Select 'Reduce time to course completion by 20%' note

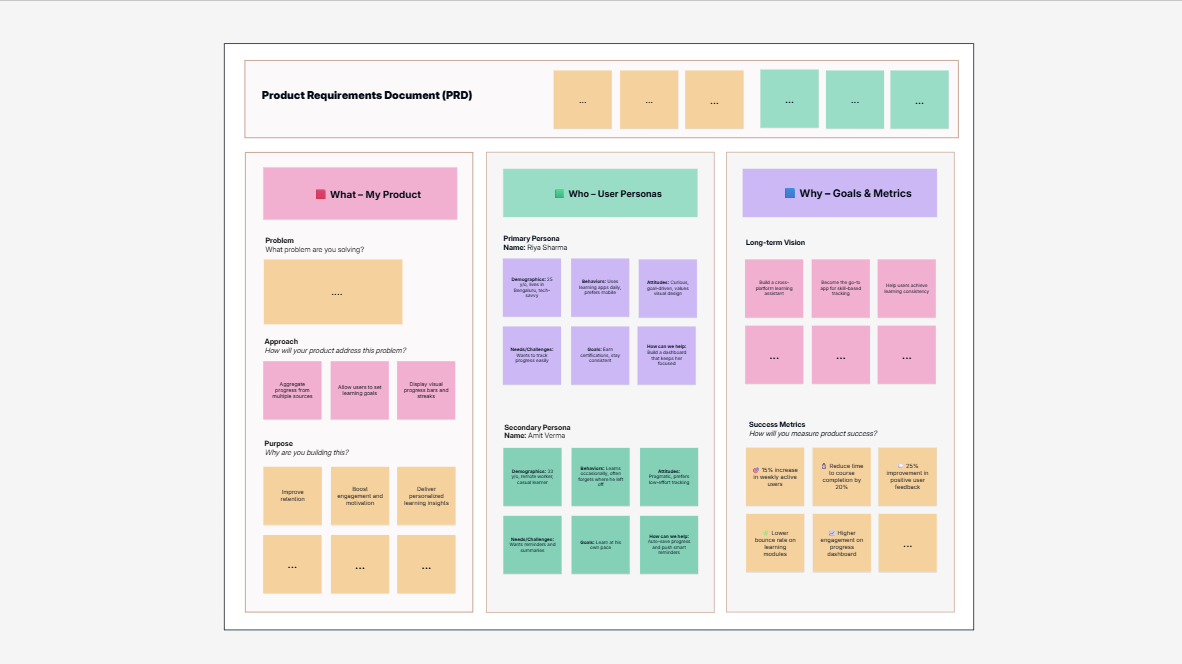(841, 477)
